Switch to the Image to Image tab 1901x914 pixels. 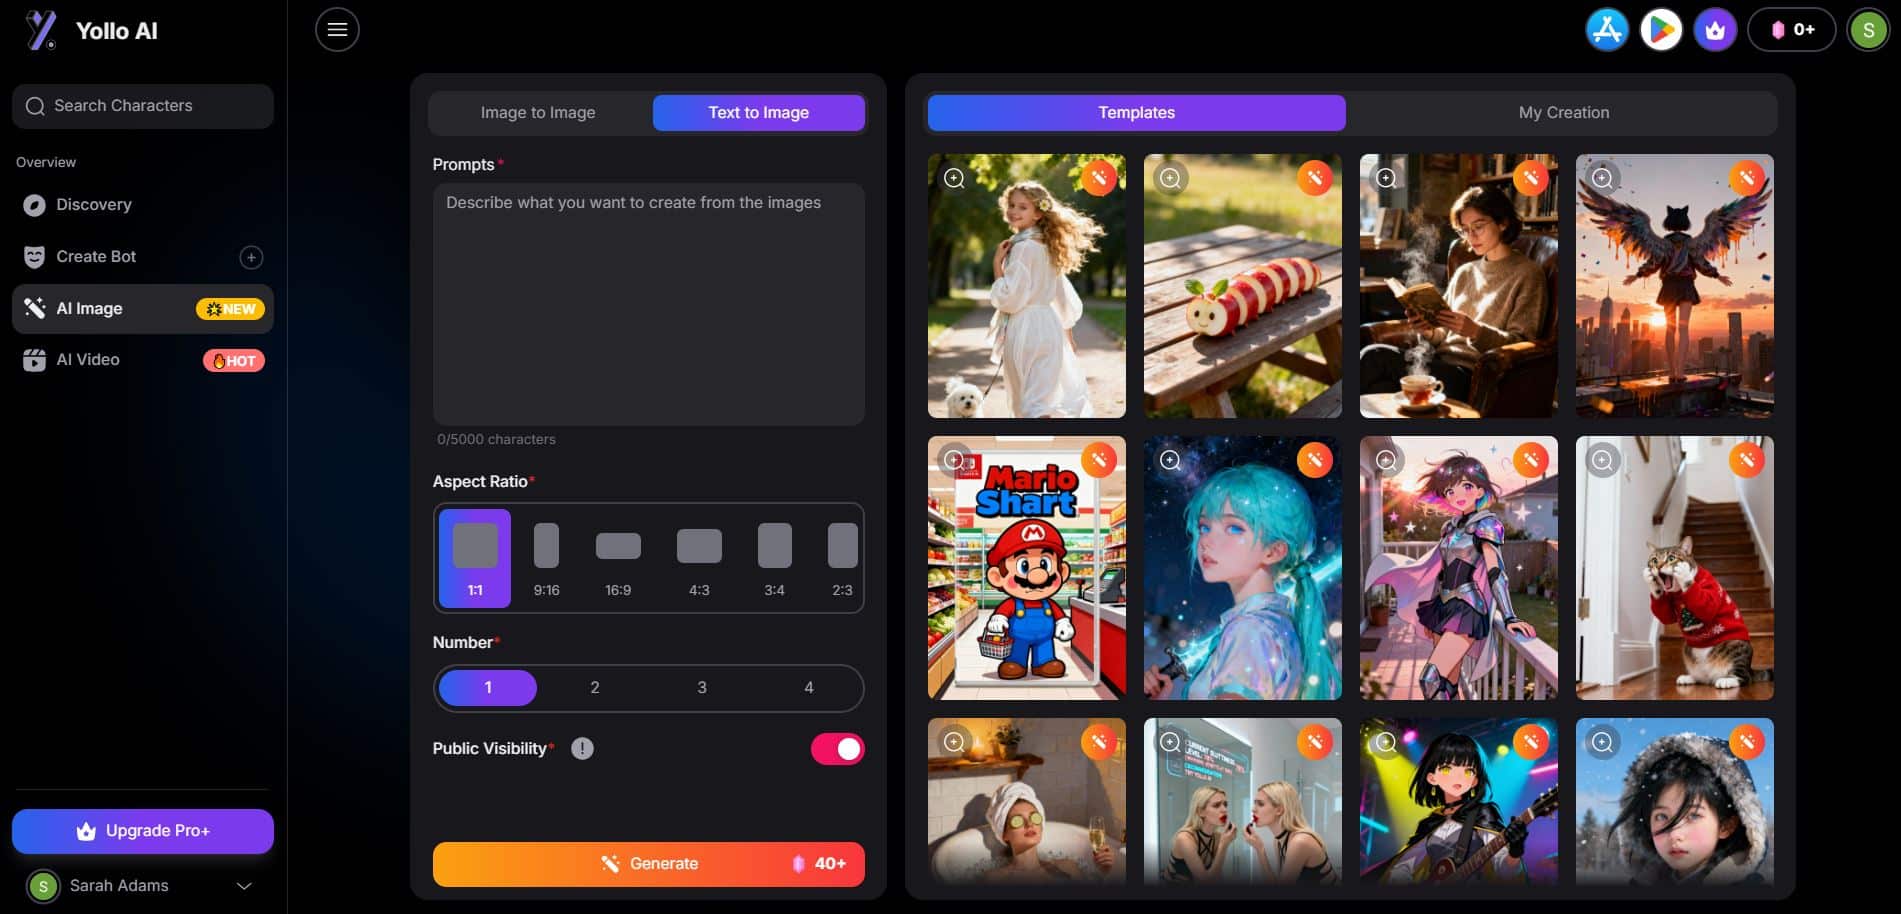[x=538, y=113]
